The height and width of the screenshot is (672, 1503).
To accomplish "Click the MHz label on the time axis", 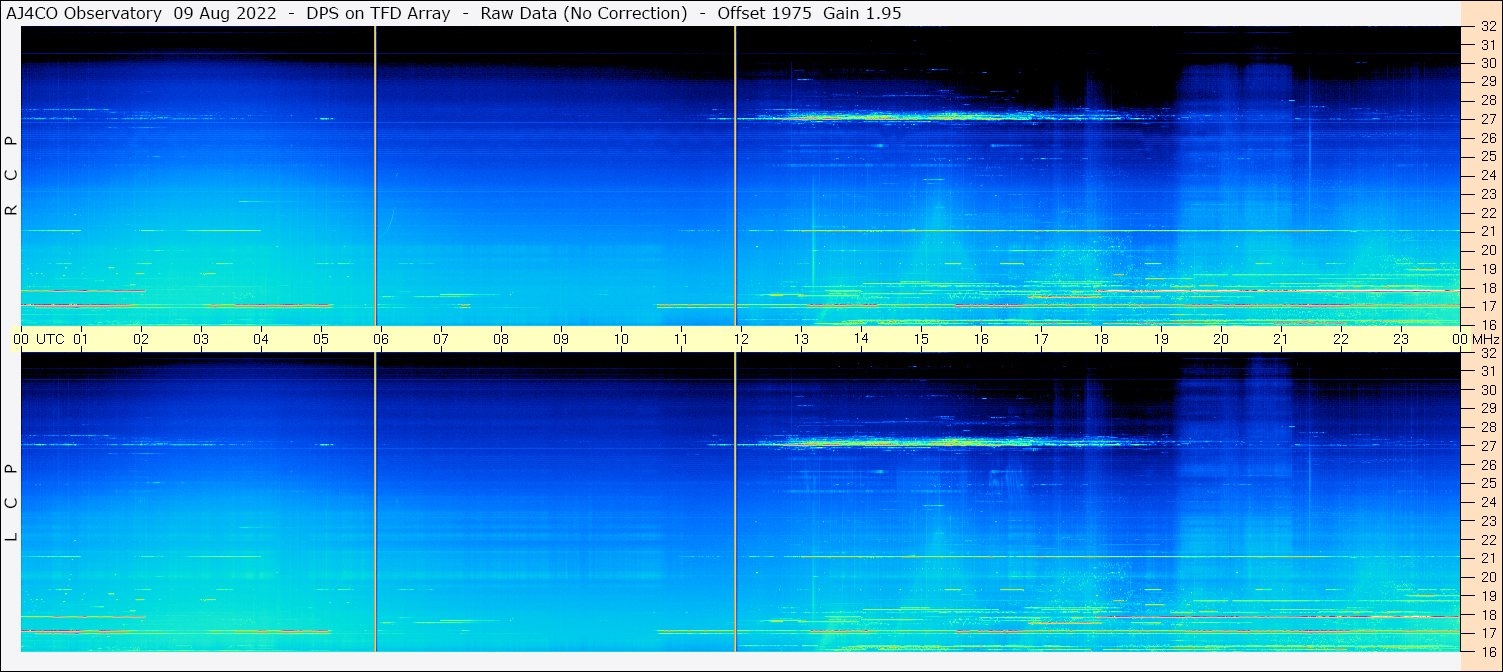I will point(1484,339).
